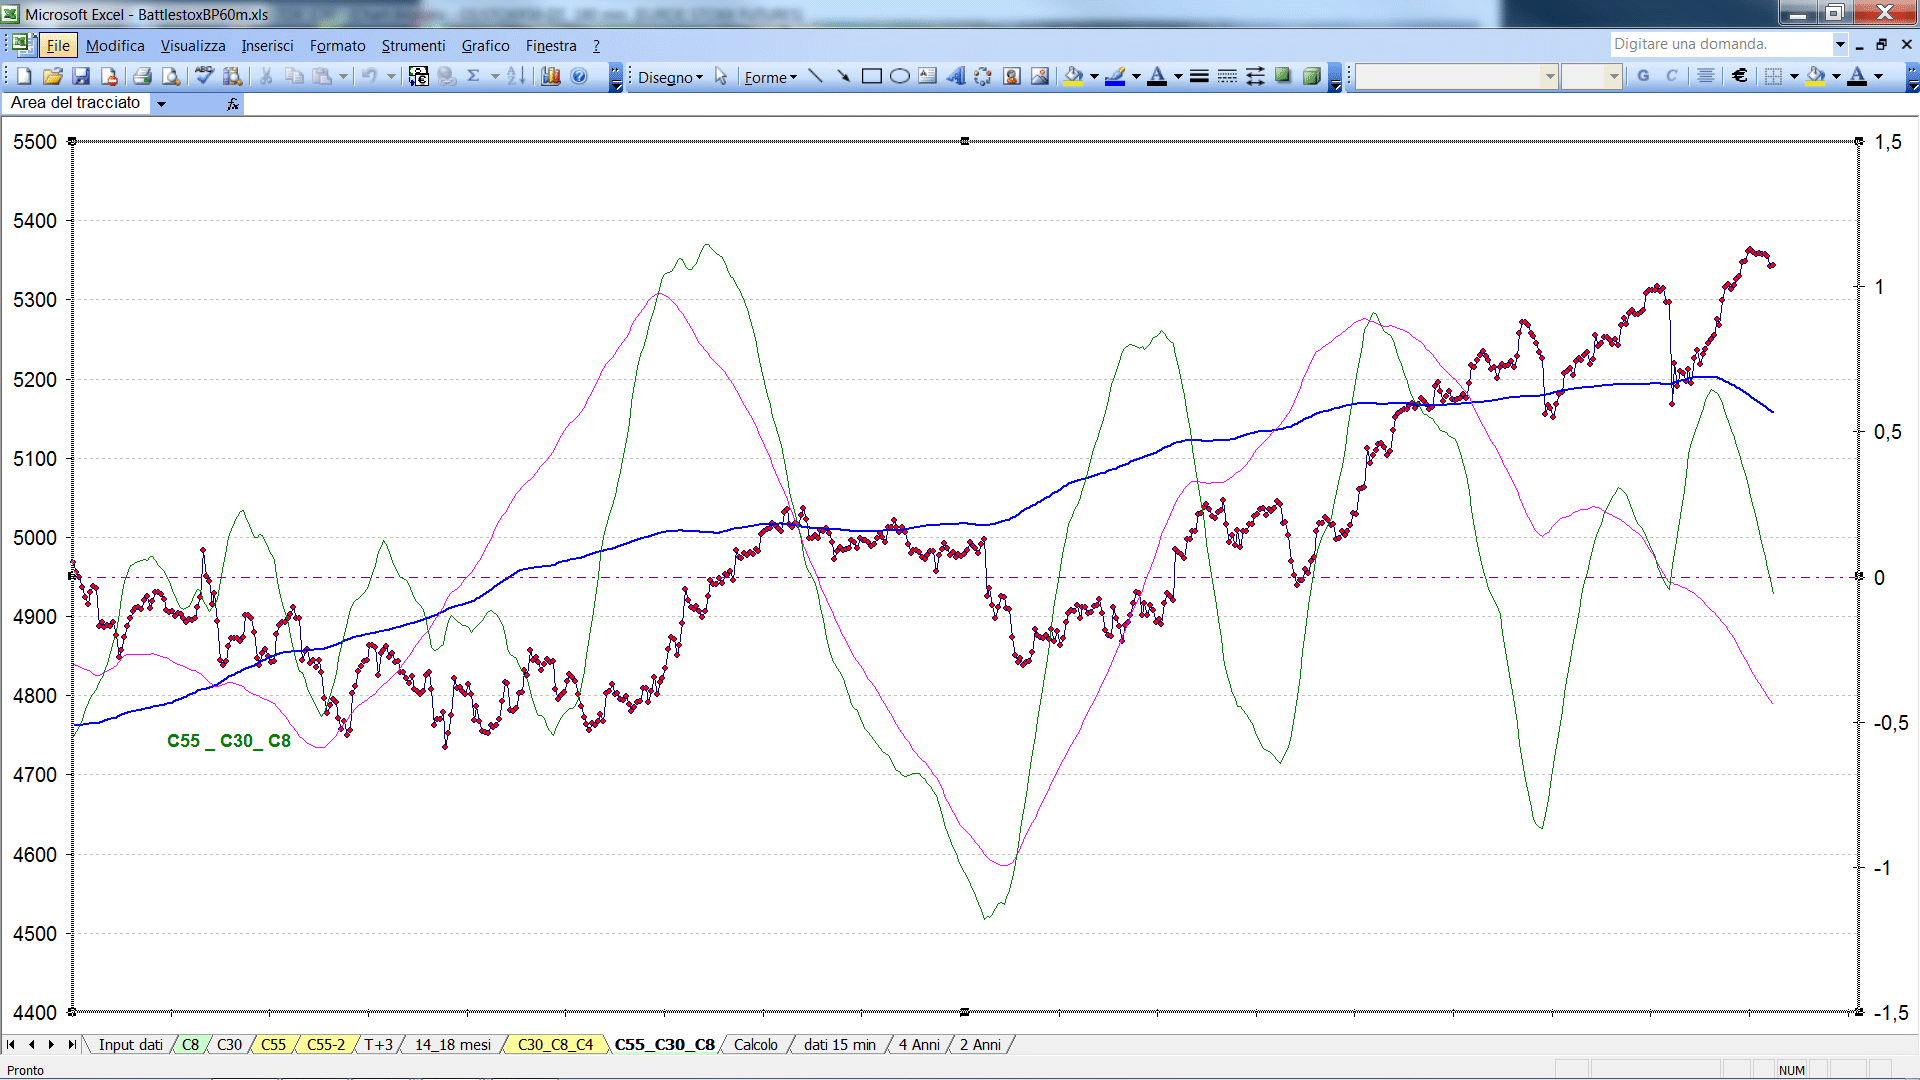The image size is (1920, 1080).
Task: Click the 3-D Style icon
Action: pyautogui.click(x=1311, y=76)
